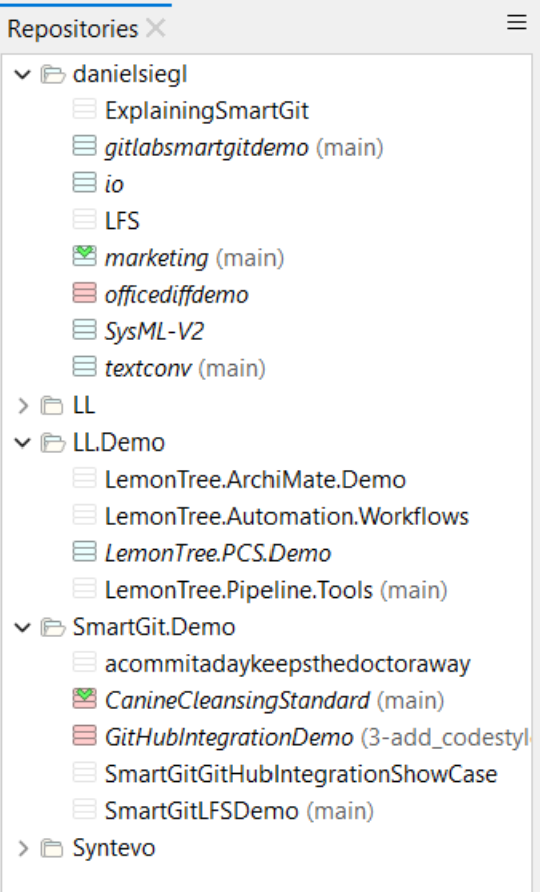Viewport: 540px width, 892px height.
Task: Click the LL.Demo folder icon
Action: coord(52,442)
